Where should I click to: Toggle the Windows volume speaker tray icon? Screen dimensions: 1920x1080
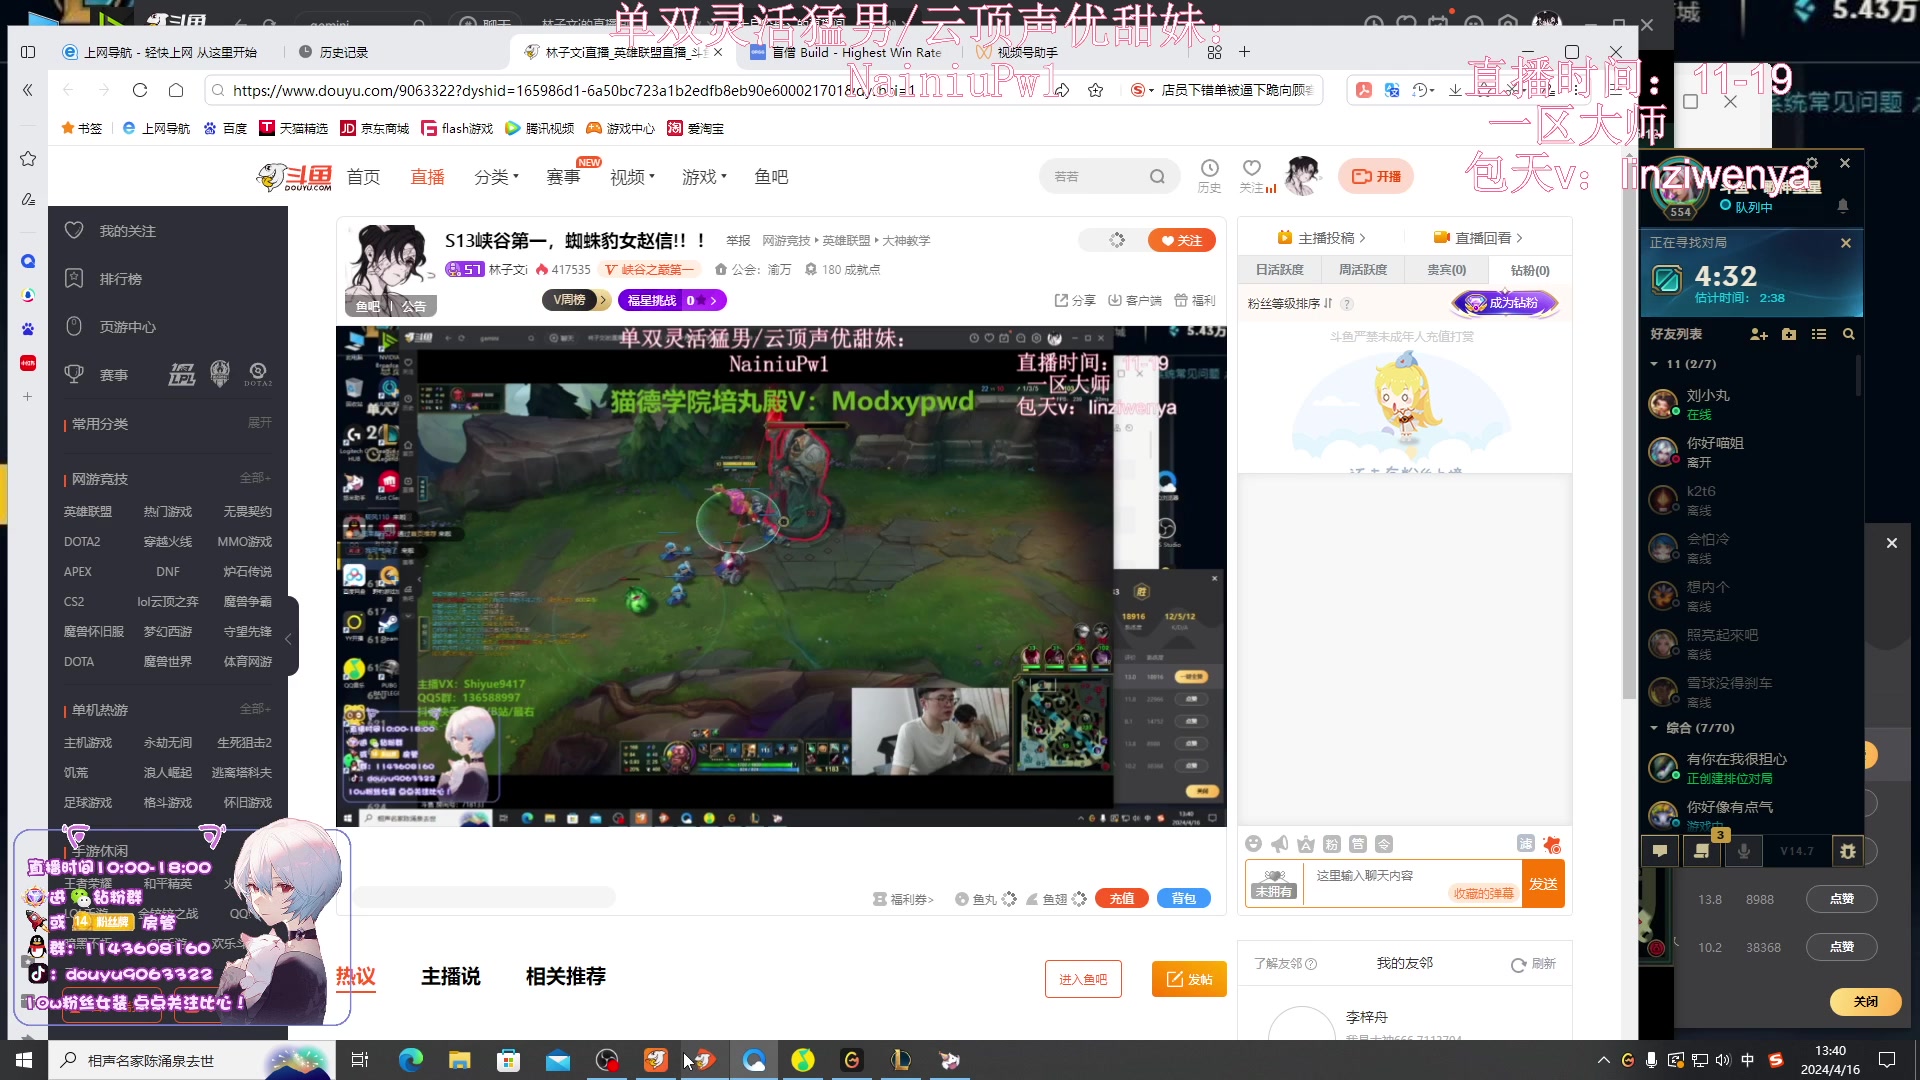pyautogui.click(x=1722, y=1060)
